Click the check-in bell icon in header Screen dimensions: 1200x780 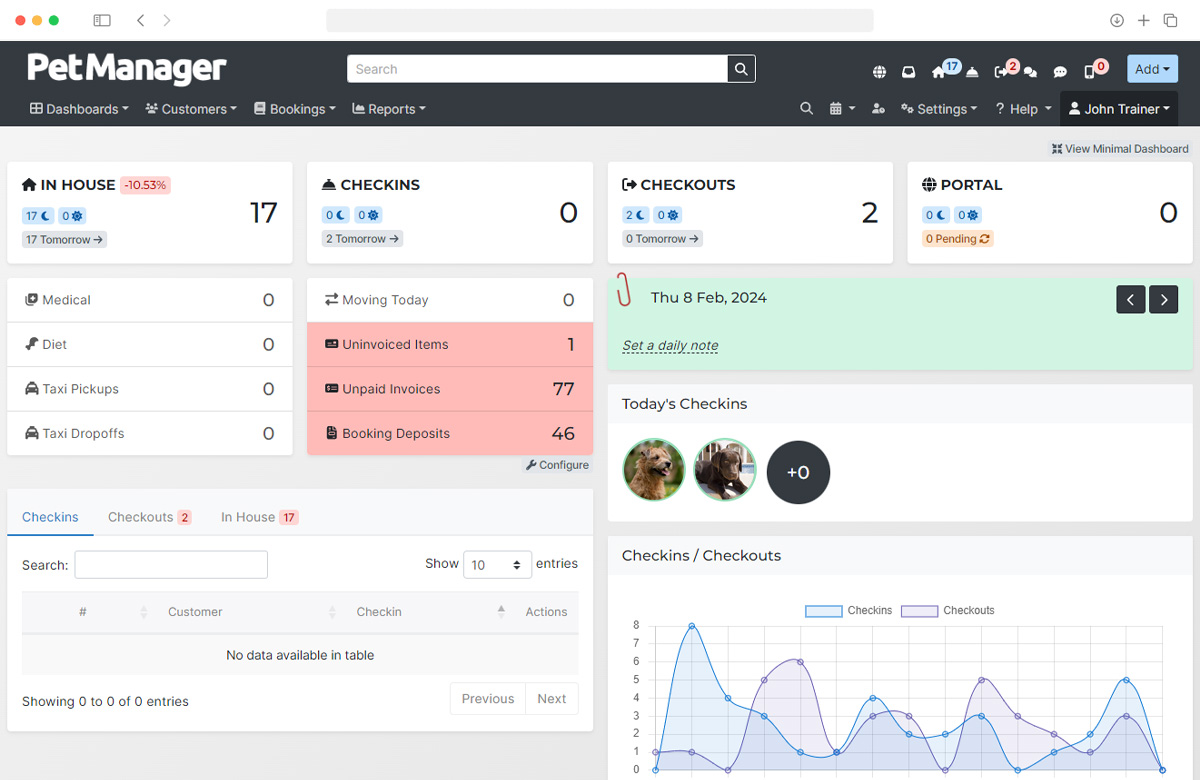coord(969,72)
